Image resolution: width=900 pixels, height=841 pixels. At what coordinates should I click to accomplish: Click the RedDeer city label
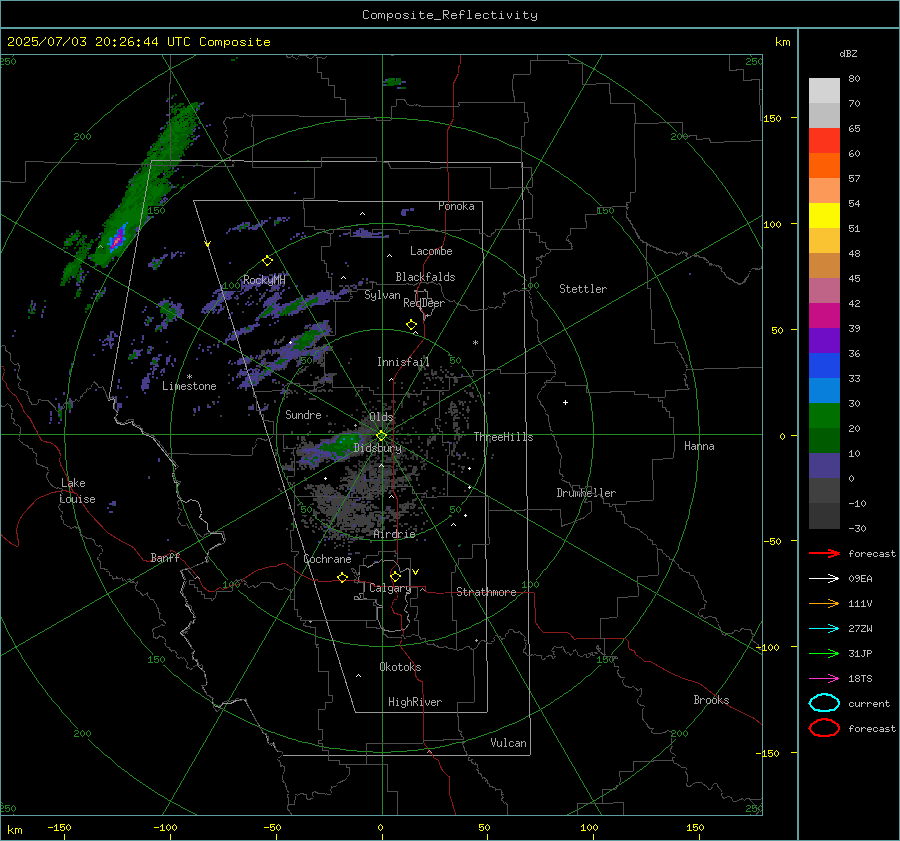coord(424,303)
